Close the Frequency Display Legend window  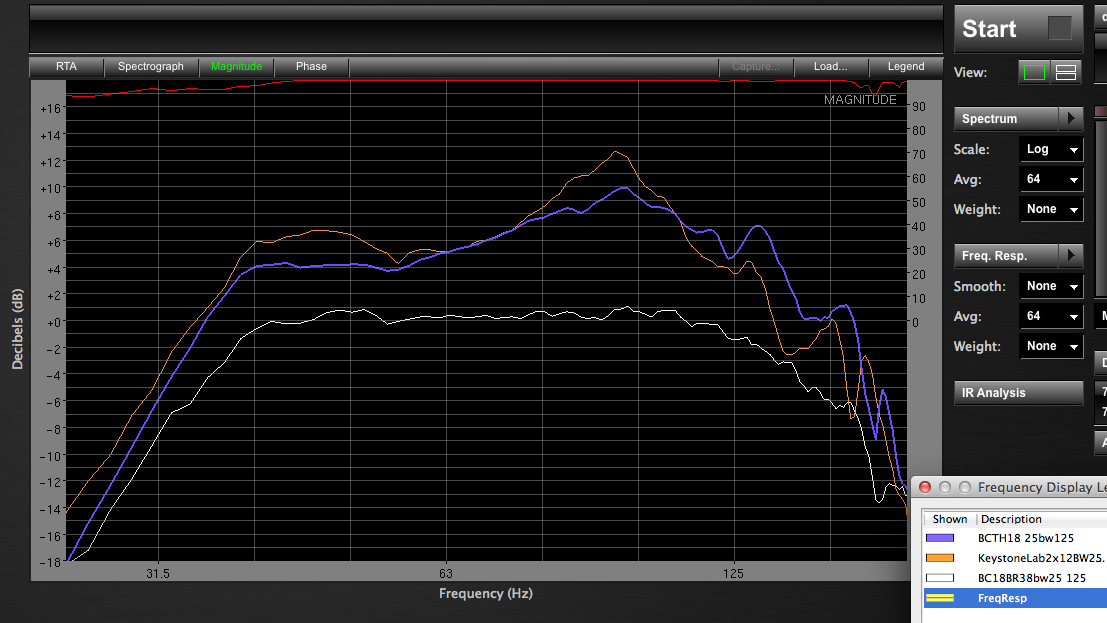pos(925,487)
